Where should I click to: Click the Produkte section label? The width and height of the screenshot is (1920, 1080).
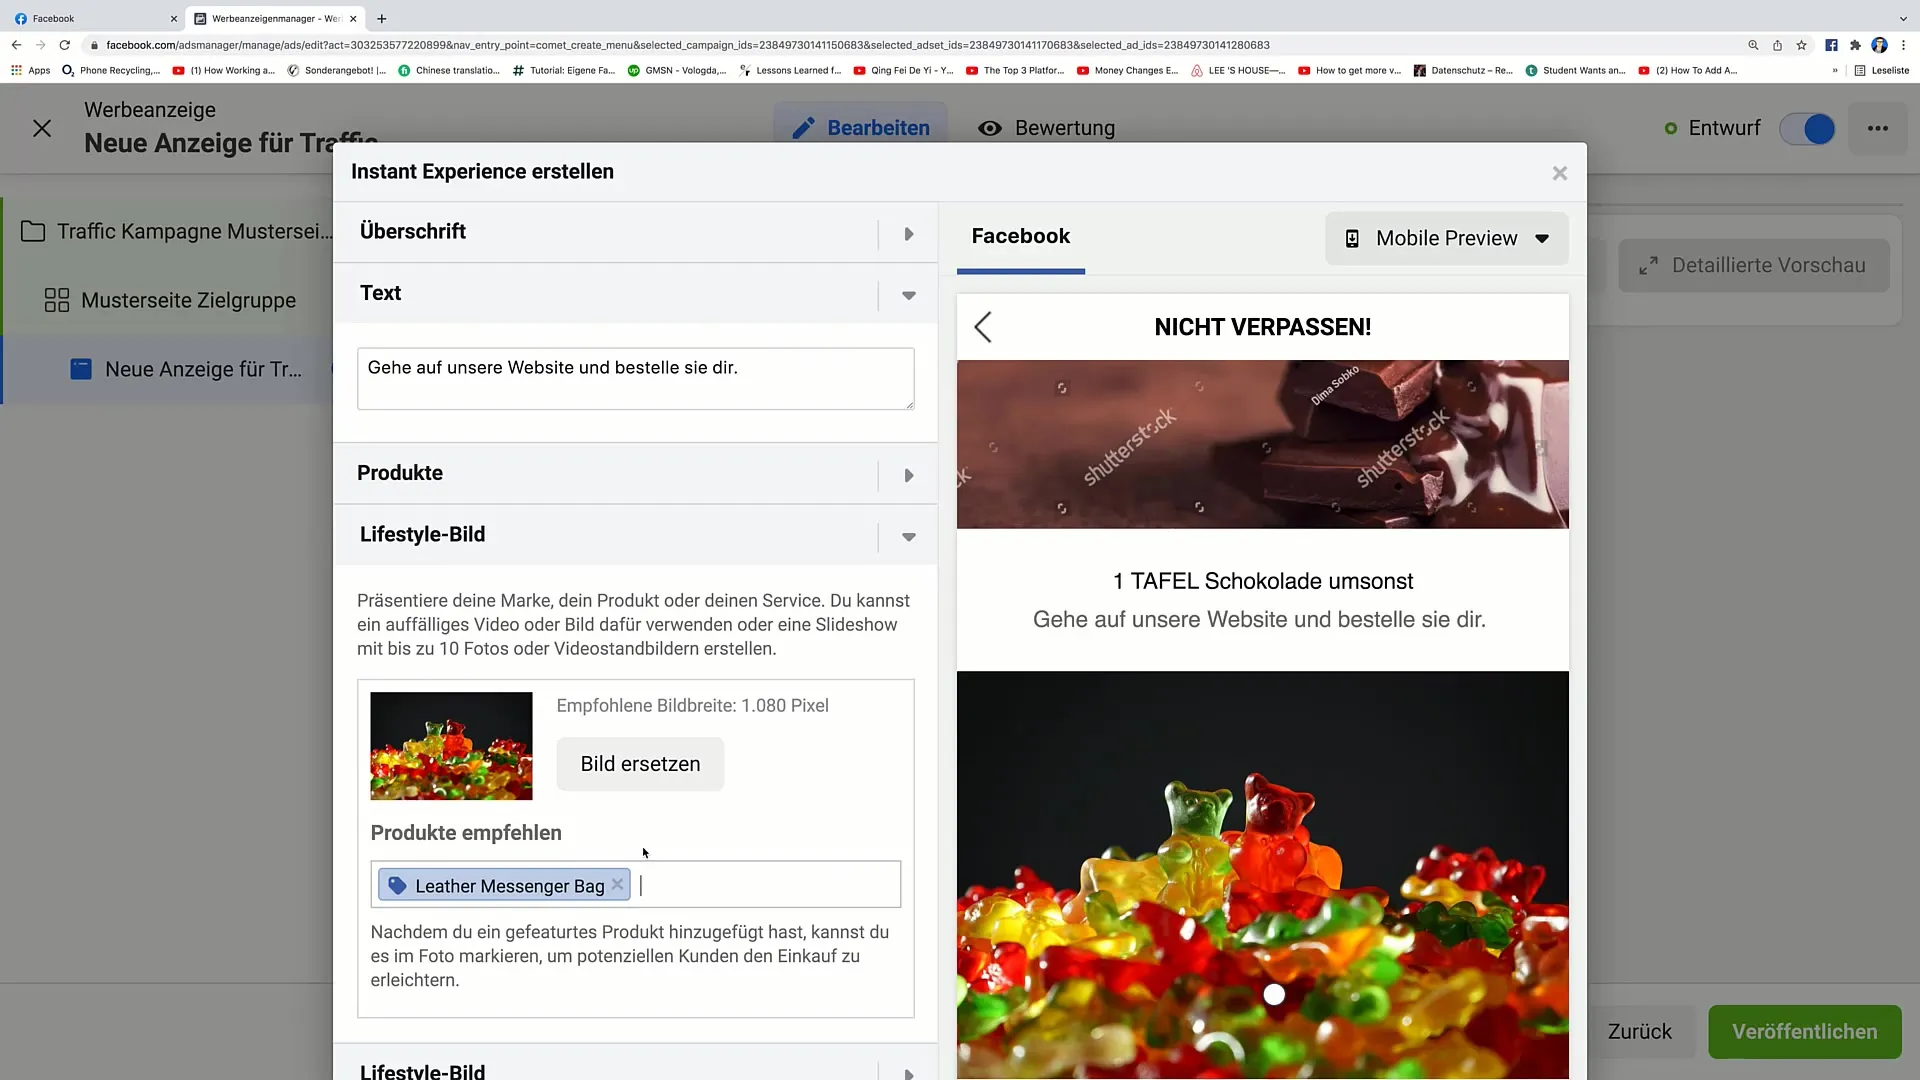click(400, 473)
